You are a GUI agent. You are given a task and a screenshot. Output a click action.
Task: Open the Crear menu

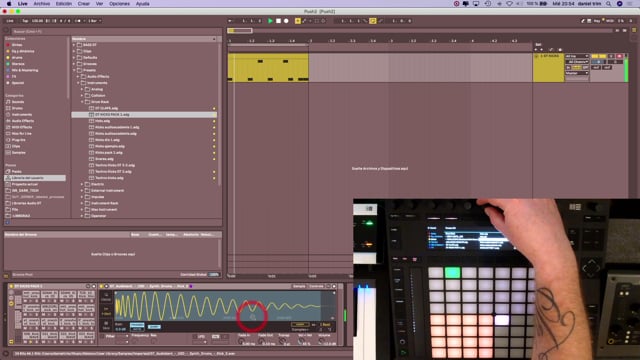point(84,4)
